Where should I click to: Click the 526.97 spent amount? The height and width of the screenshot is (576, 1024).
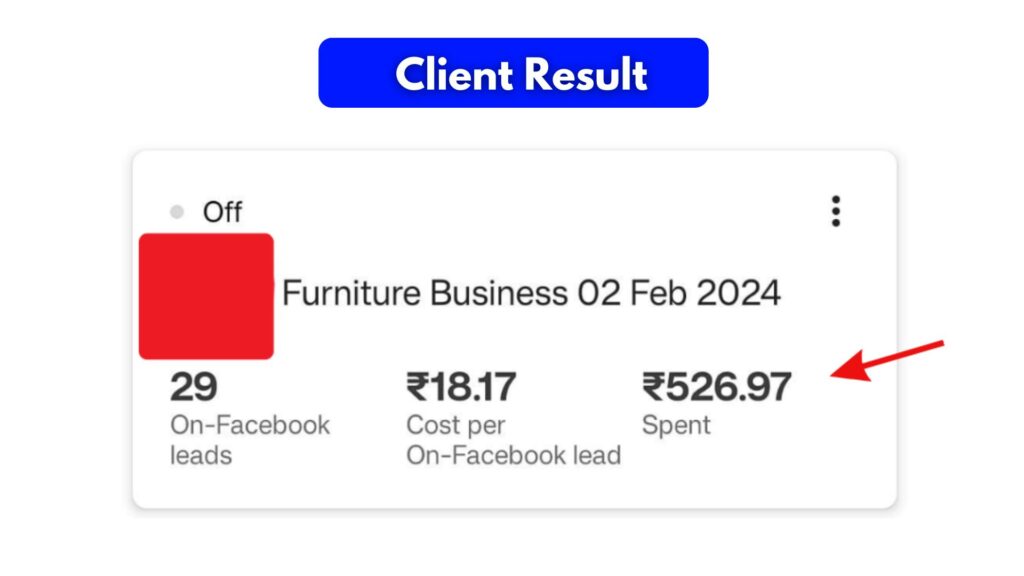729,386
